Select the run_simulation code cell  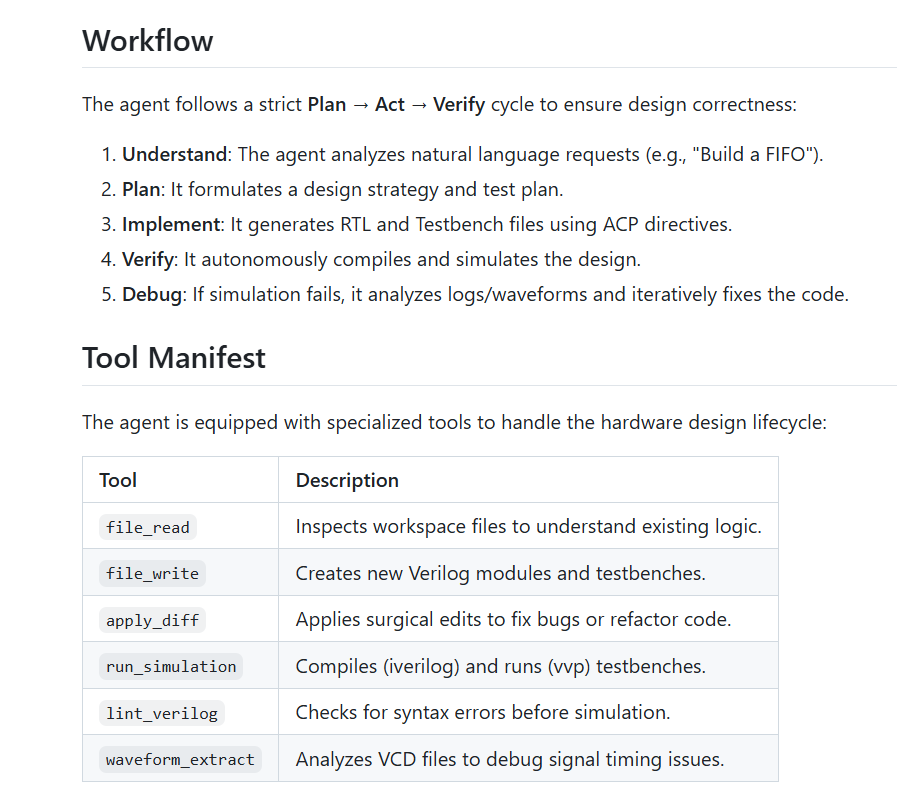pyautogui.click(x=171, y=667)
